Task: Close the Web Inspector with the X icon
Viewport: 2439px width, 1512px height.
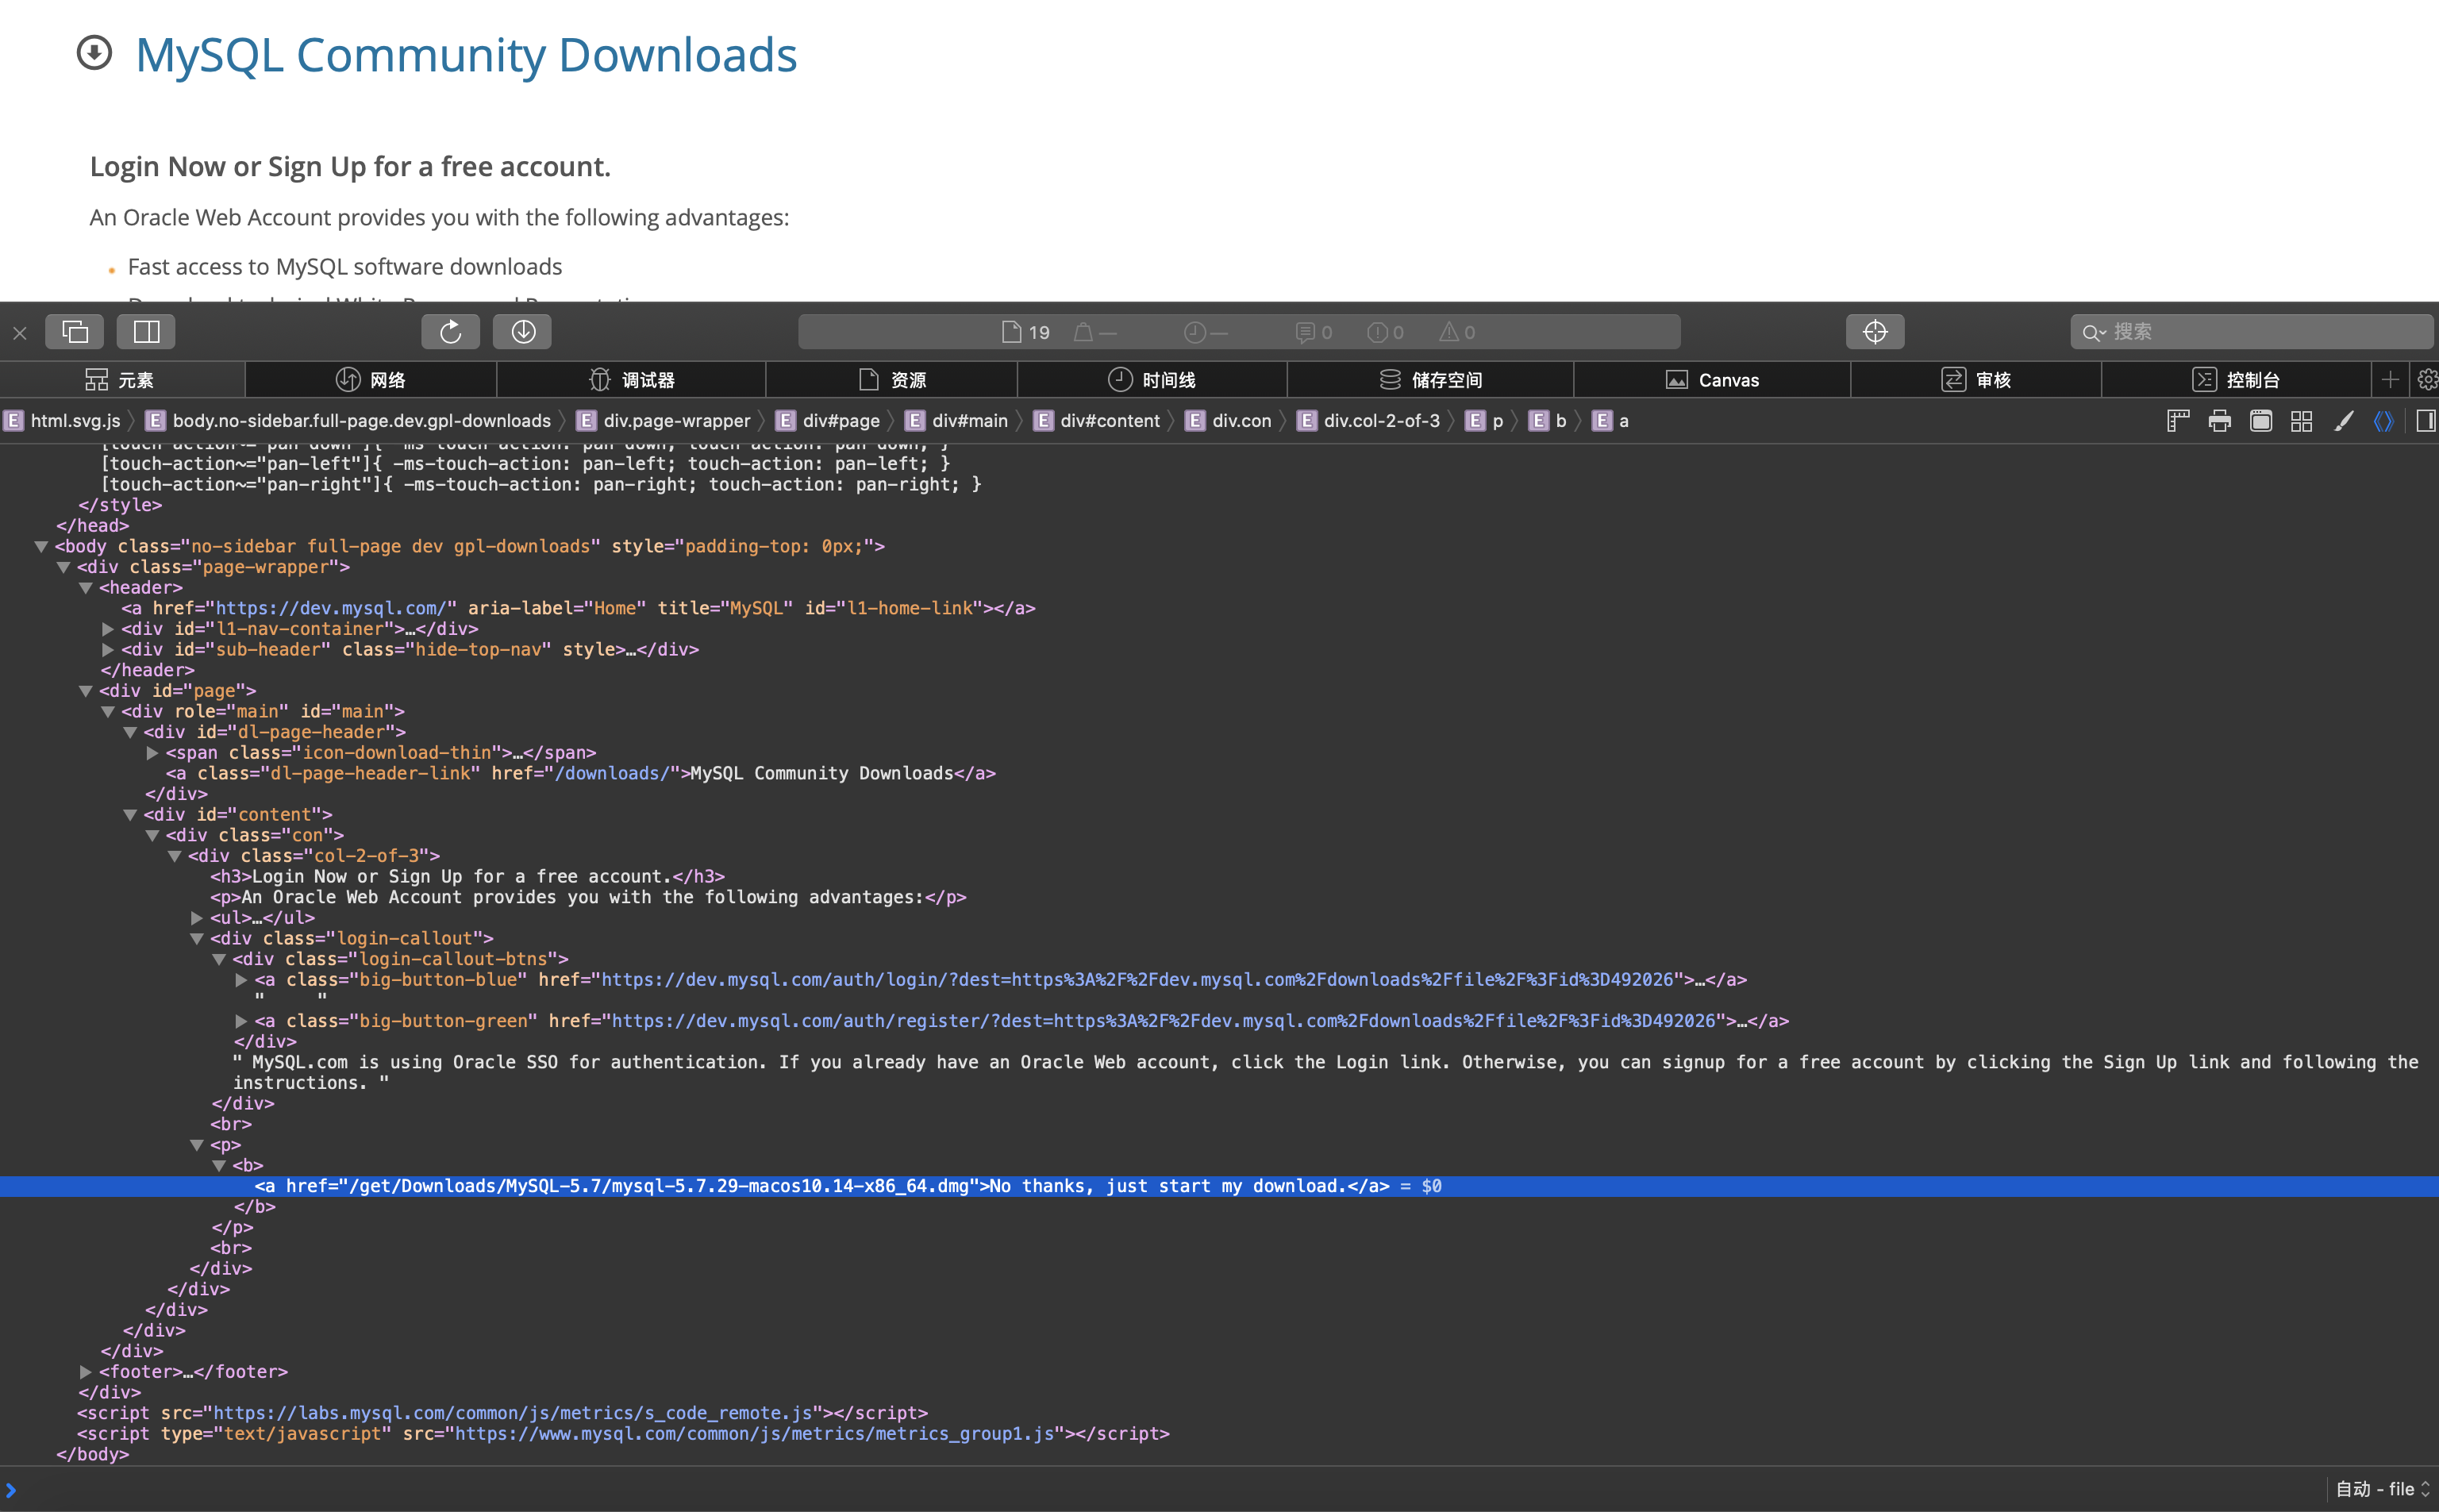Action: click(x=20, y=332)
